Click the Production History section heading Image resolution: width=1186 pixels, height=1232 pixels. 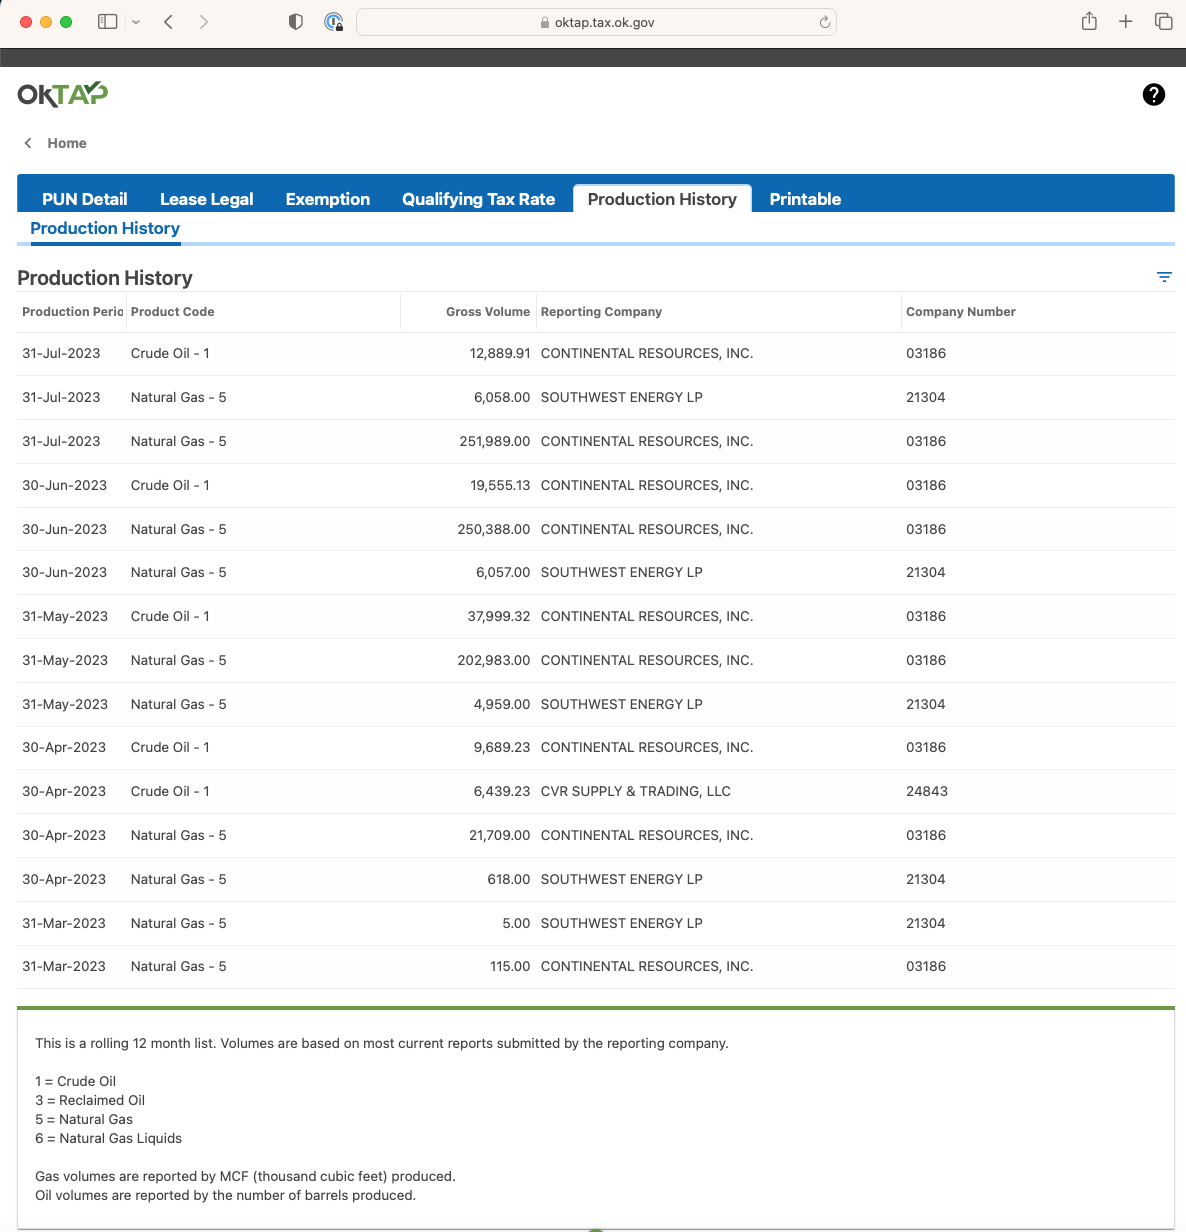click(105, 278)
